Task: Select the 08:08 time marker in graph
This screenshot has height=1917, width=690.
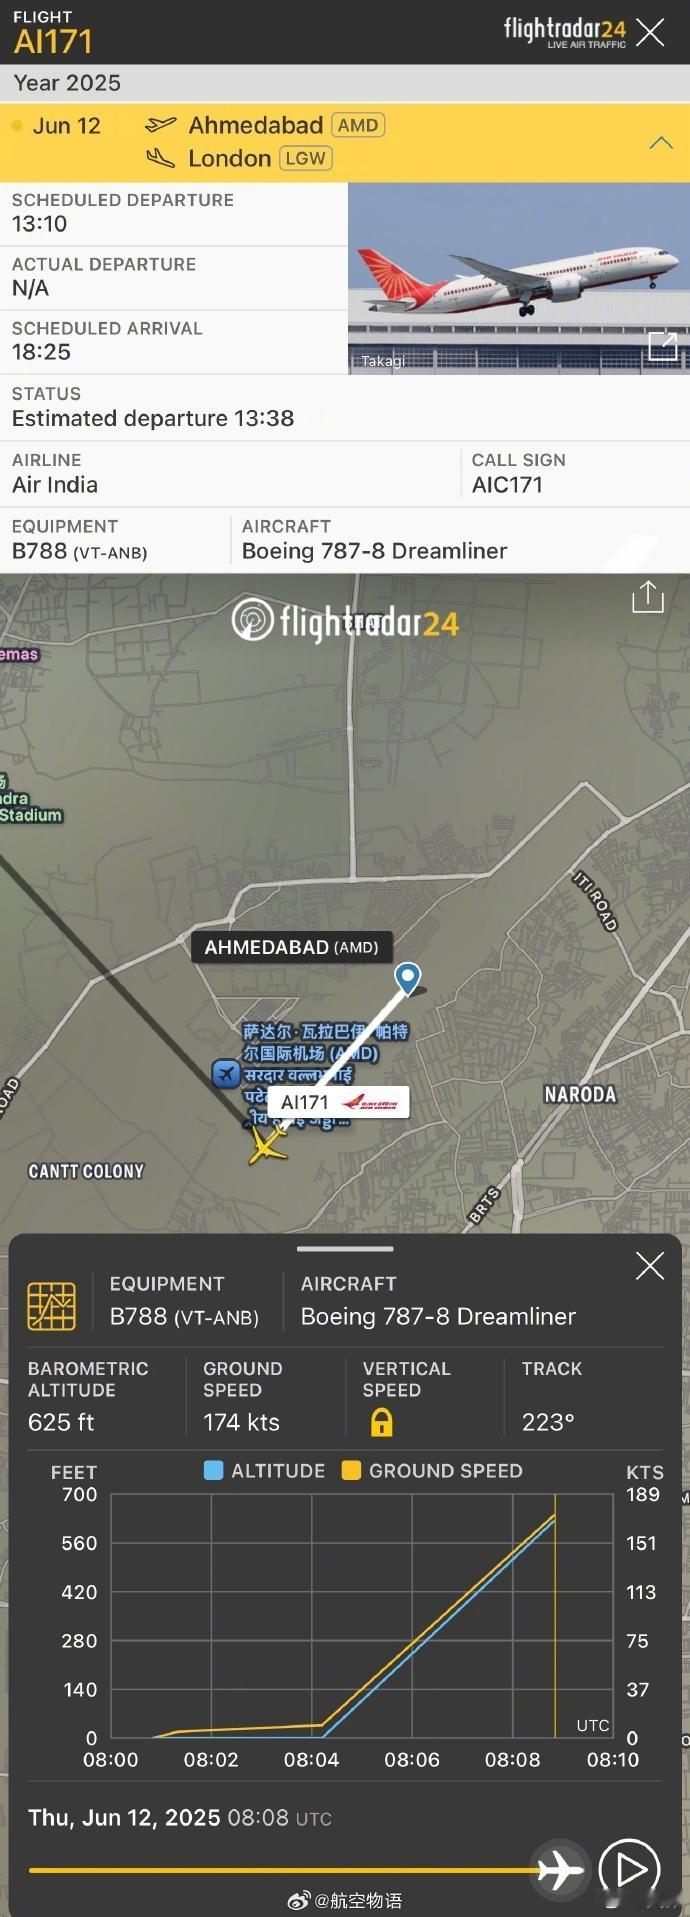Action: click(x=512, y=1759)
